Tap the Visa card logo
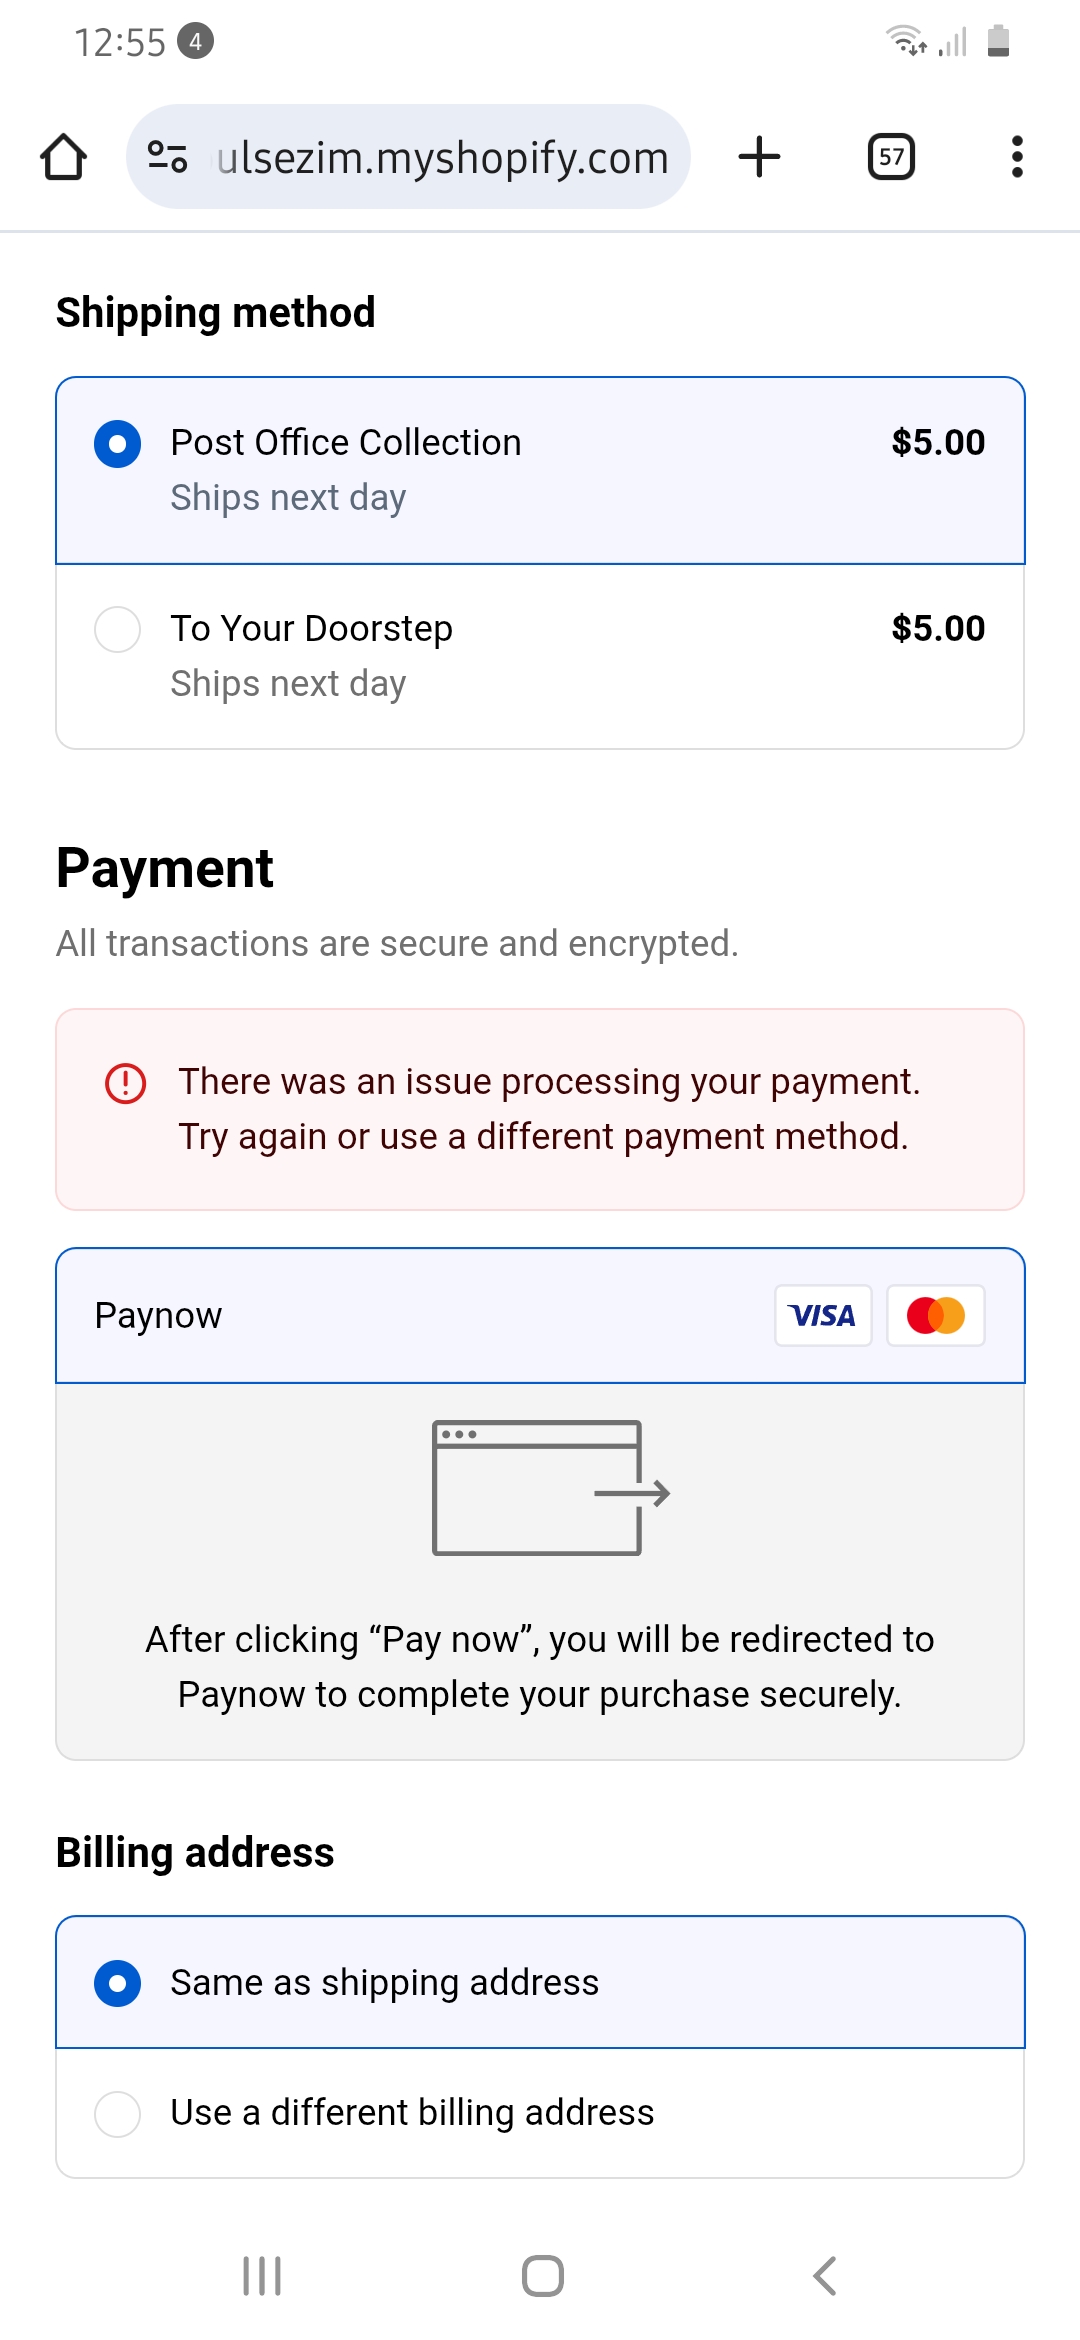 coord(822,1316)
